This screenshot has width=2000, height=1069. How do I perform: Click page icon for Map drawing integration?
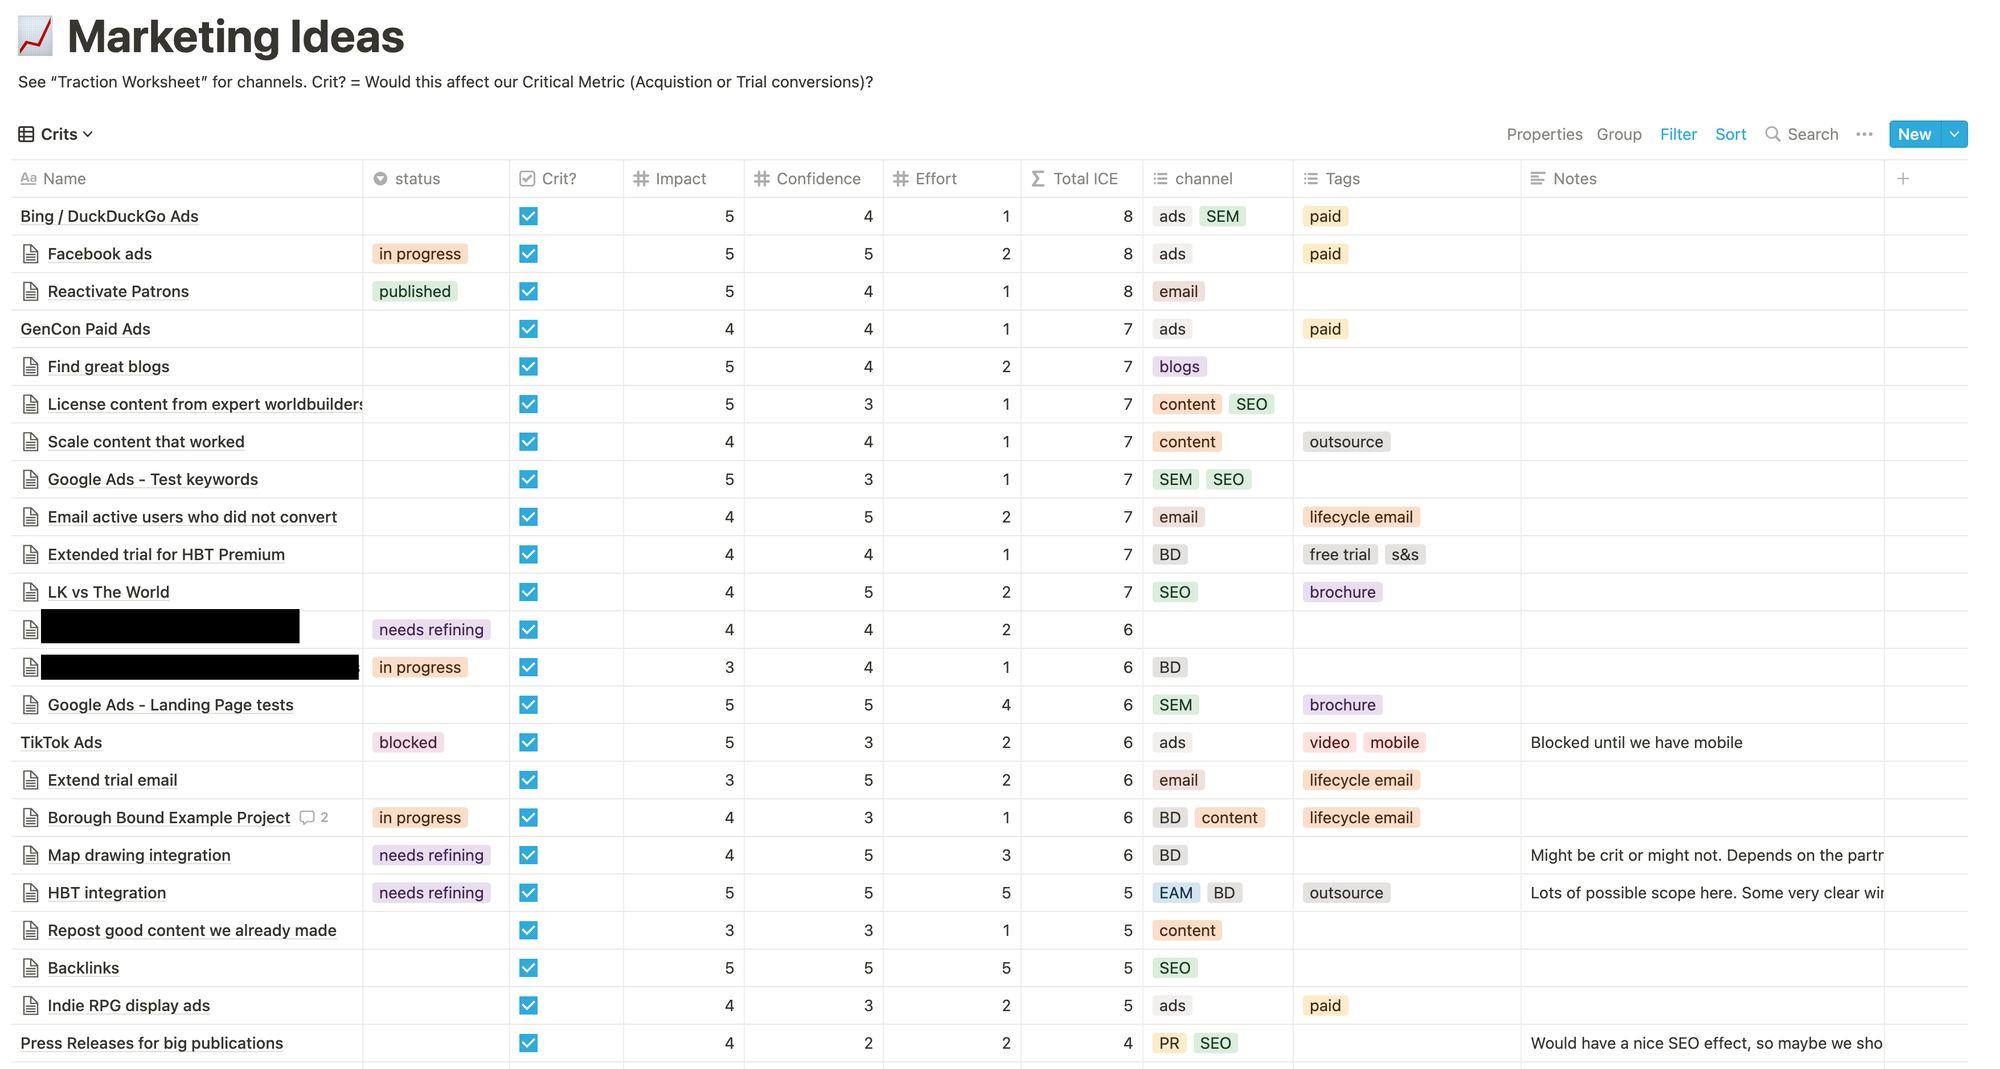(x=31, y=855)
